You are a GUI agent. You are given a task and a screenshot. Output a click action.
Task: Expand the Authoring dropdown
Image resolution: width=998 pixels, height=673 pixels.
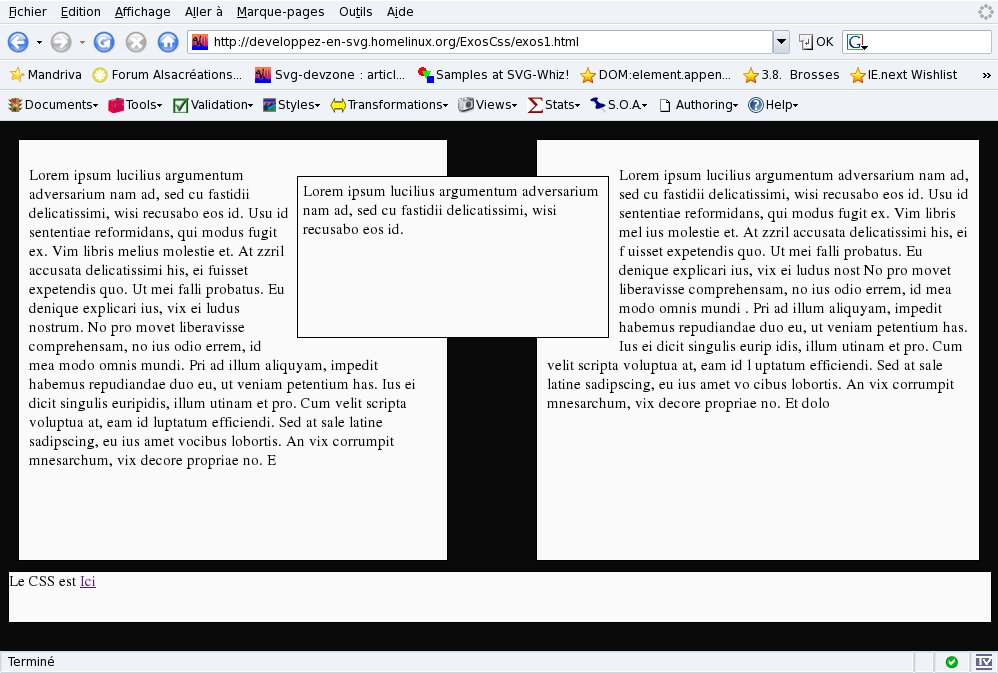736,106
